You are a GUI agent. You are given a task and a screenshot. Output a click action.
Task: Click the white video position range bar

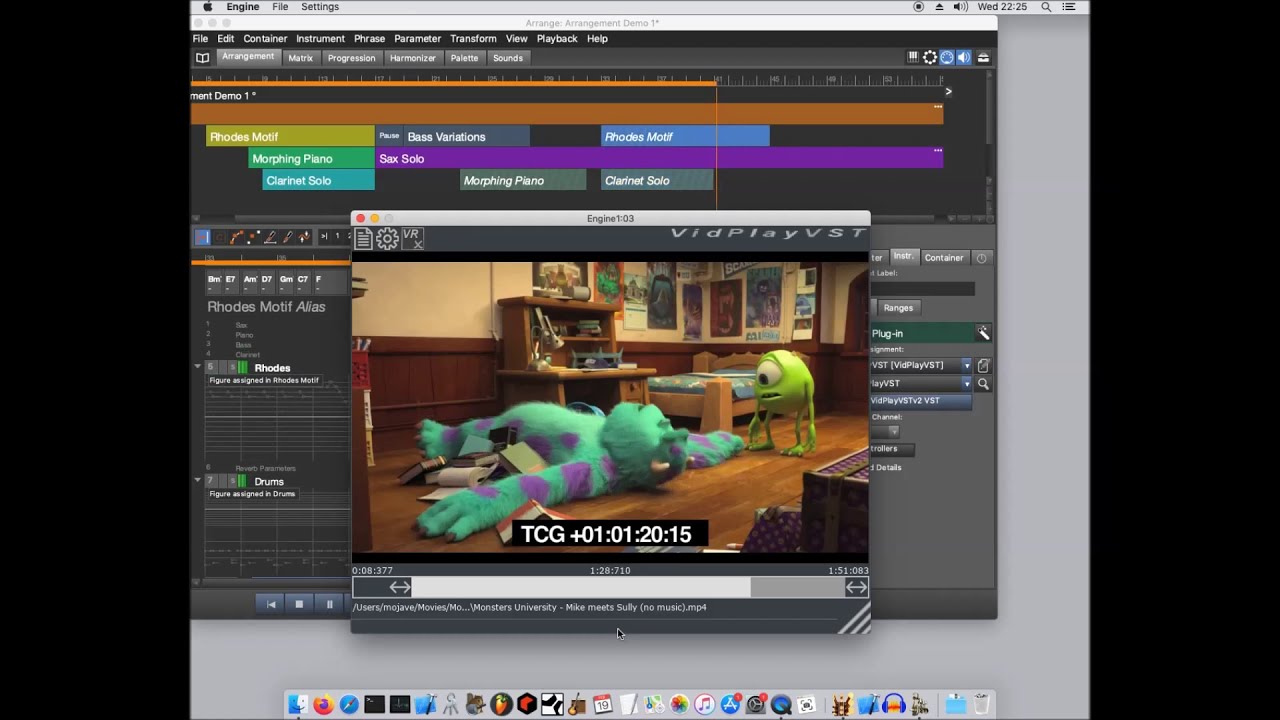tap(581, 588)
